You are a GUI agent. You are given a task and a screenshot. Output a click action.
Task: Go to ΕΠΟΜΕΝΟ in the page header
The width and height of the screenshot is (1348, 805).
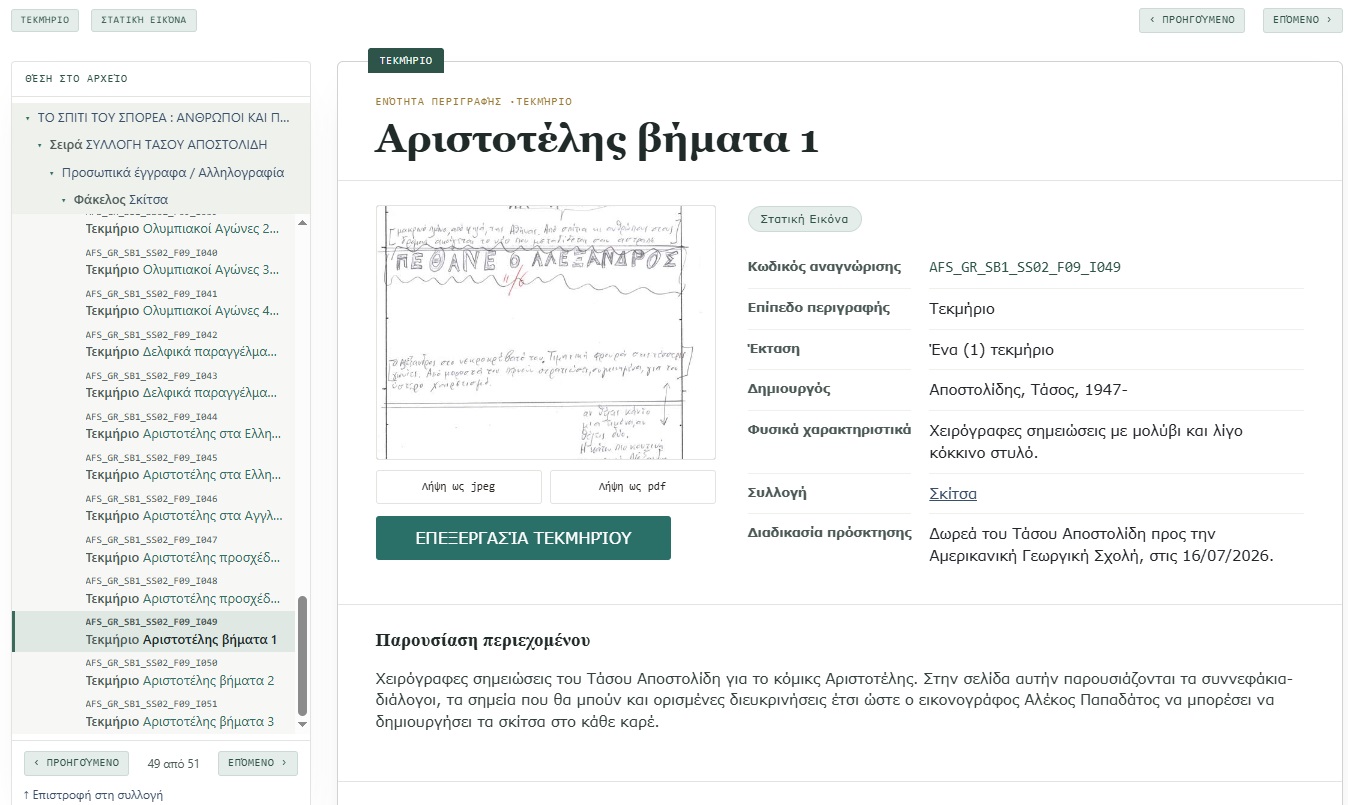tap(1303, 20)
